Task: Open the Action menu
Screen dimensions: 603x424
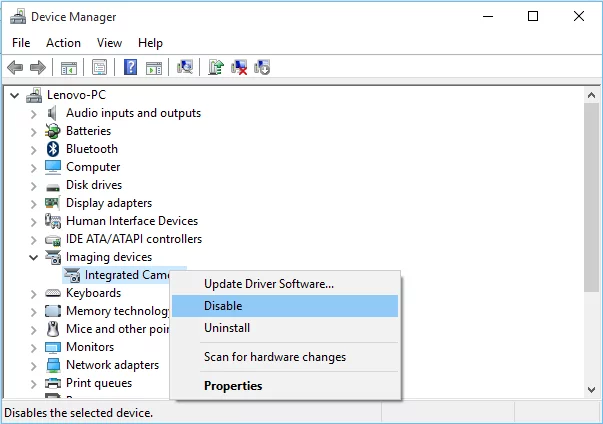Action: [63, 43]
